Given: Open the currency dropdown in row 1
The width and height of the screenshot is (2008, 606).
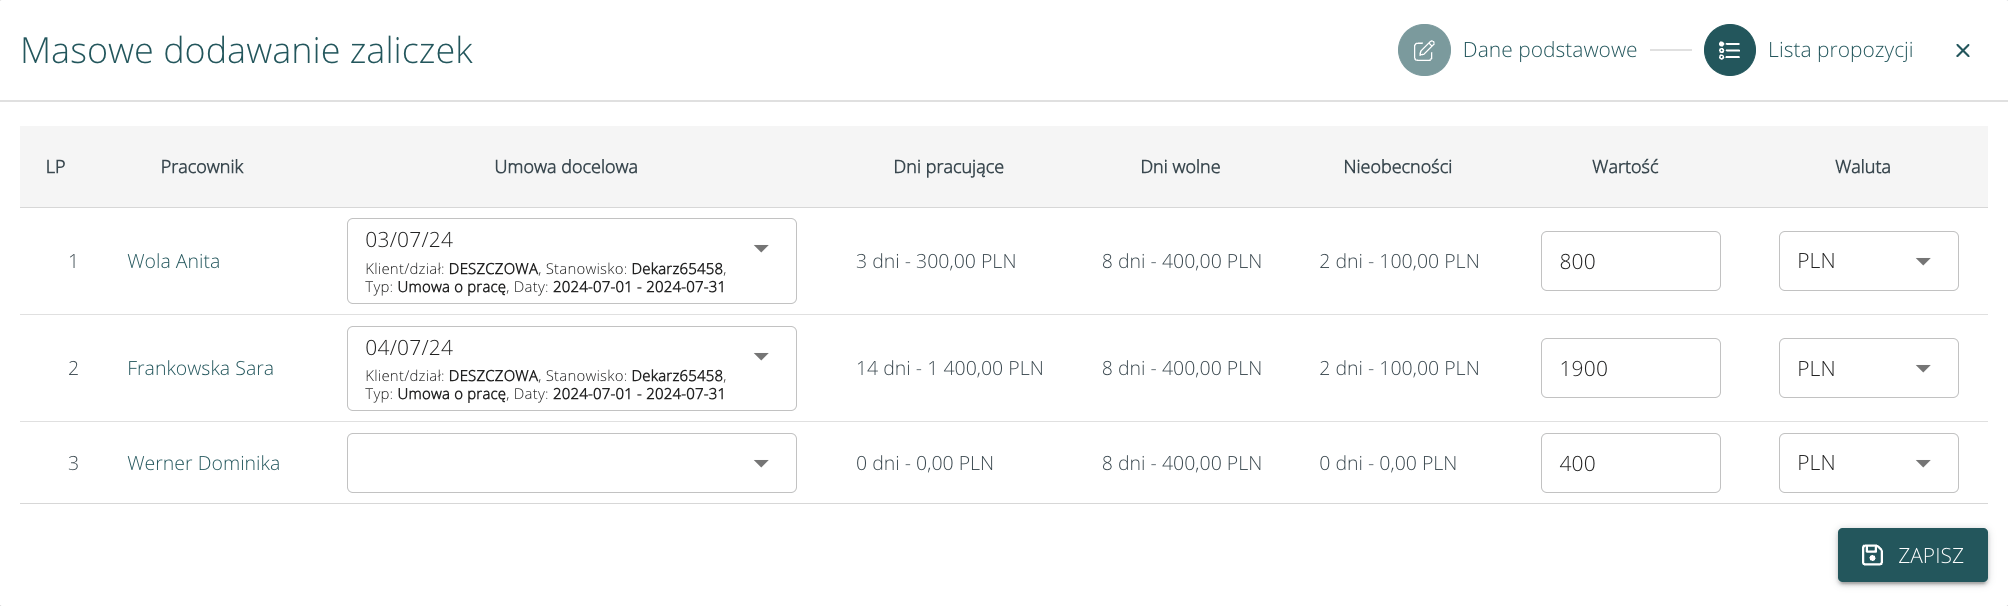Looking at the screenshot, I should point(1868,261).
